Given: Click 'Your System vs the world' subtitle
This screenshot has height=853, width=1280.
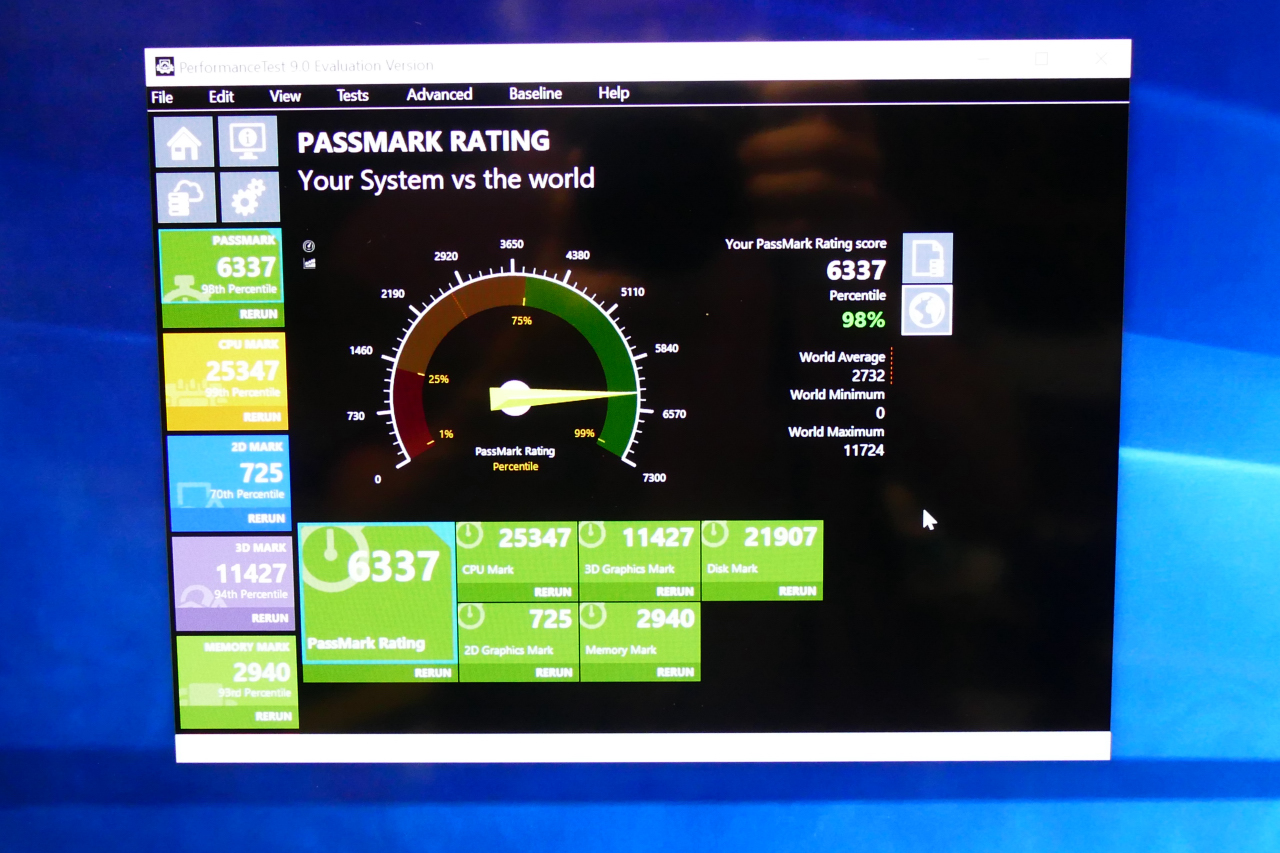Looking at the screenshot, I should 446,180.
